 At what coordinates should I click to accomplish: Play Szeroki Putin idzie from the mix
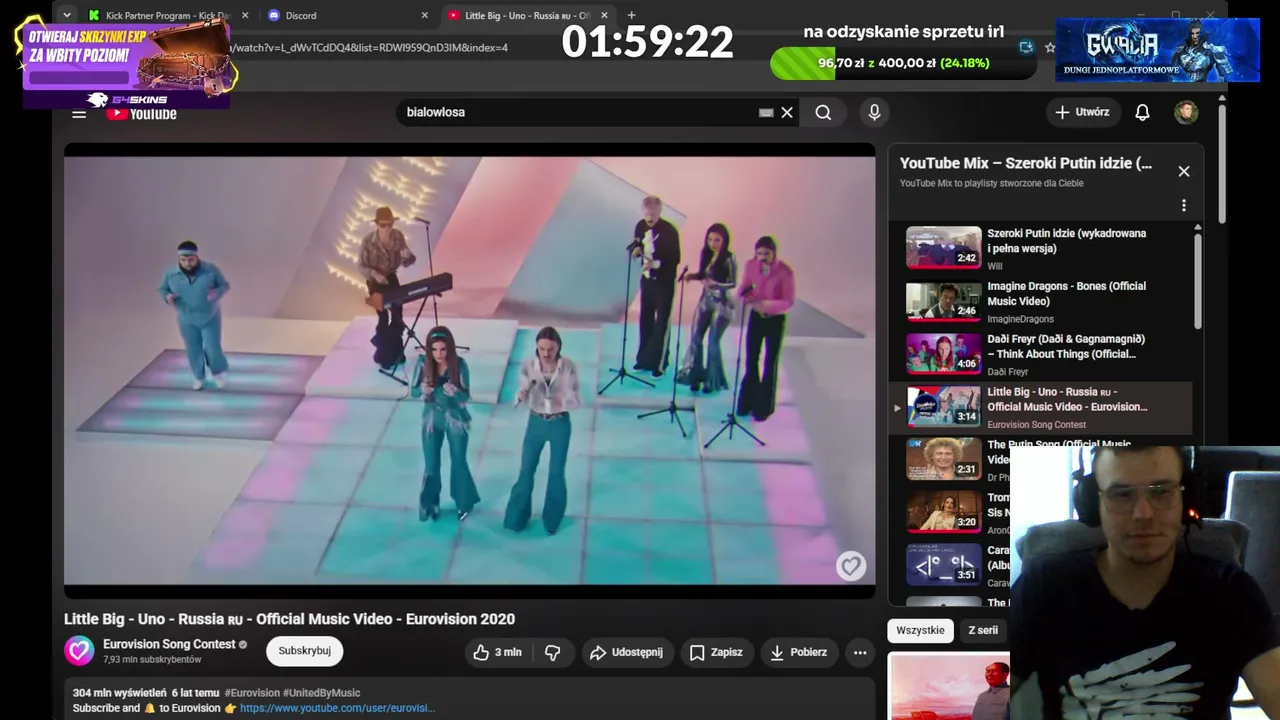(1042, 248)
